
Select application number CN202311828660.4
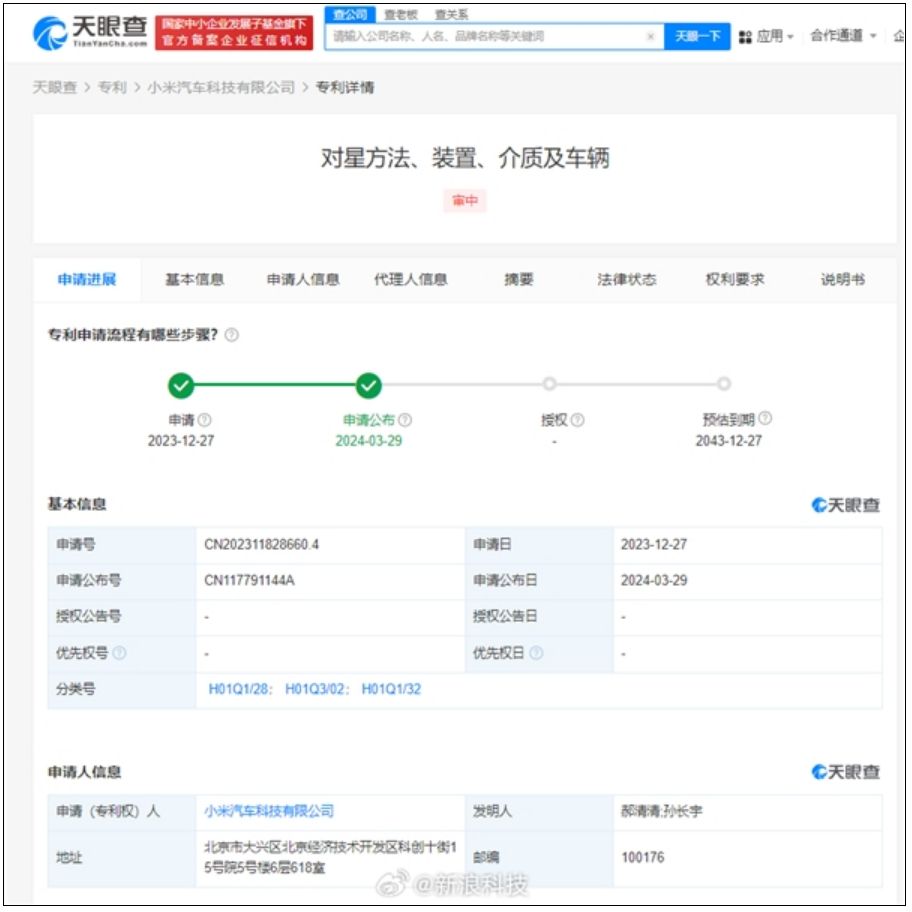(261, 545)
